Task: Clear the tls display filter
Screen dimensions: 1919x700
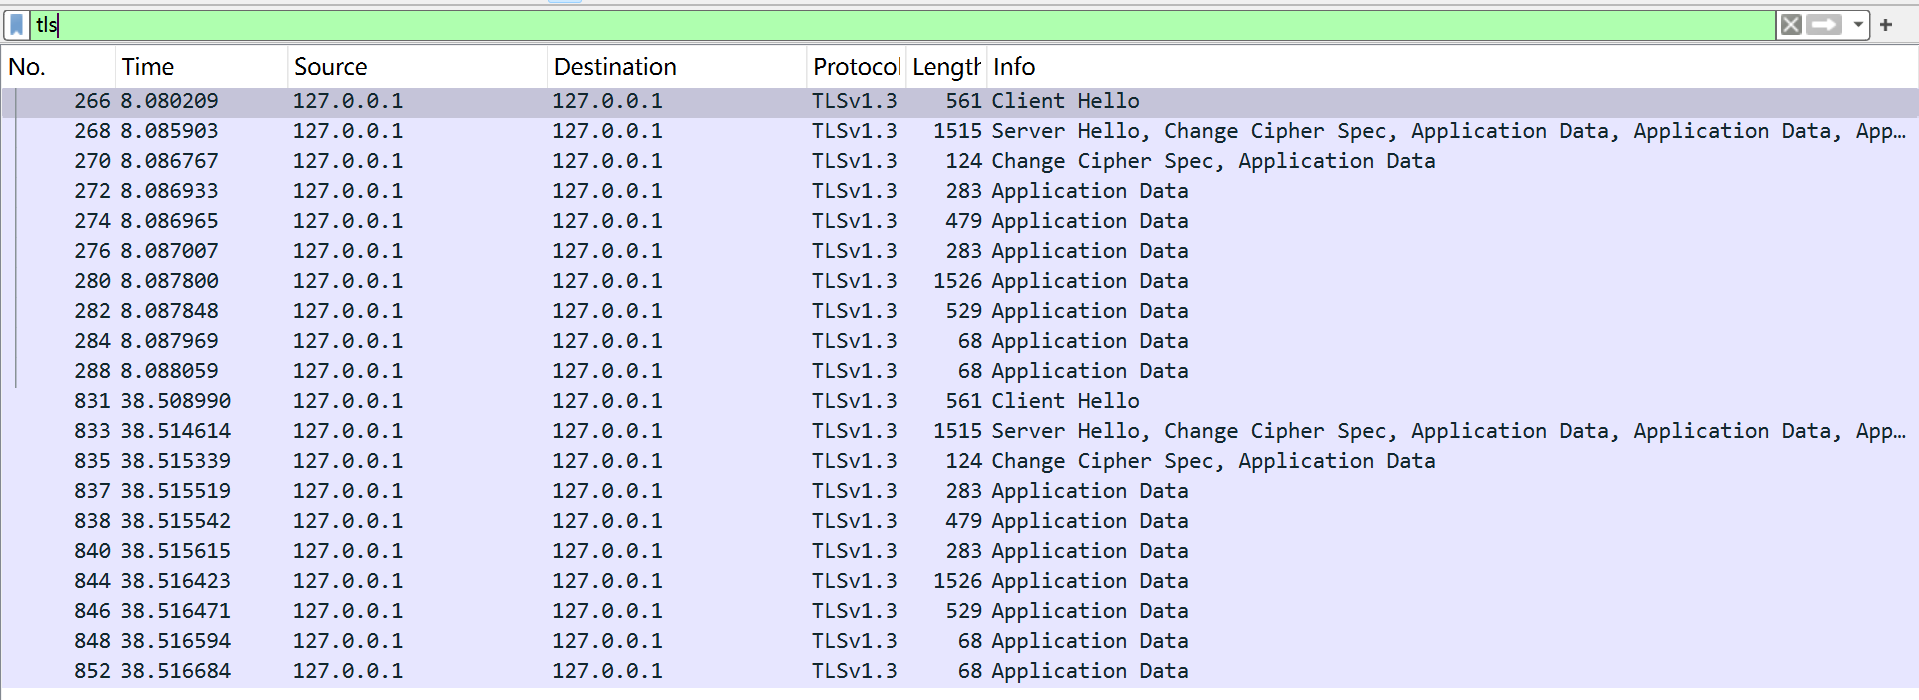Action: (x=1791, y=25)
